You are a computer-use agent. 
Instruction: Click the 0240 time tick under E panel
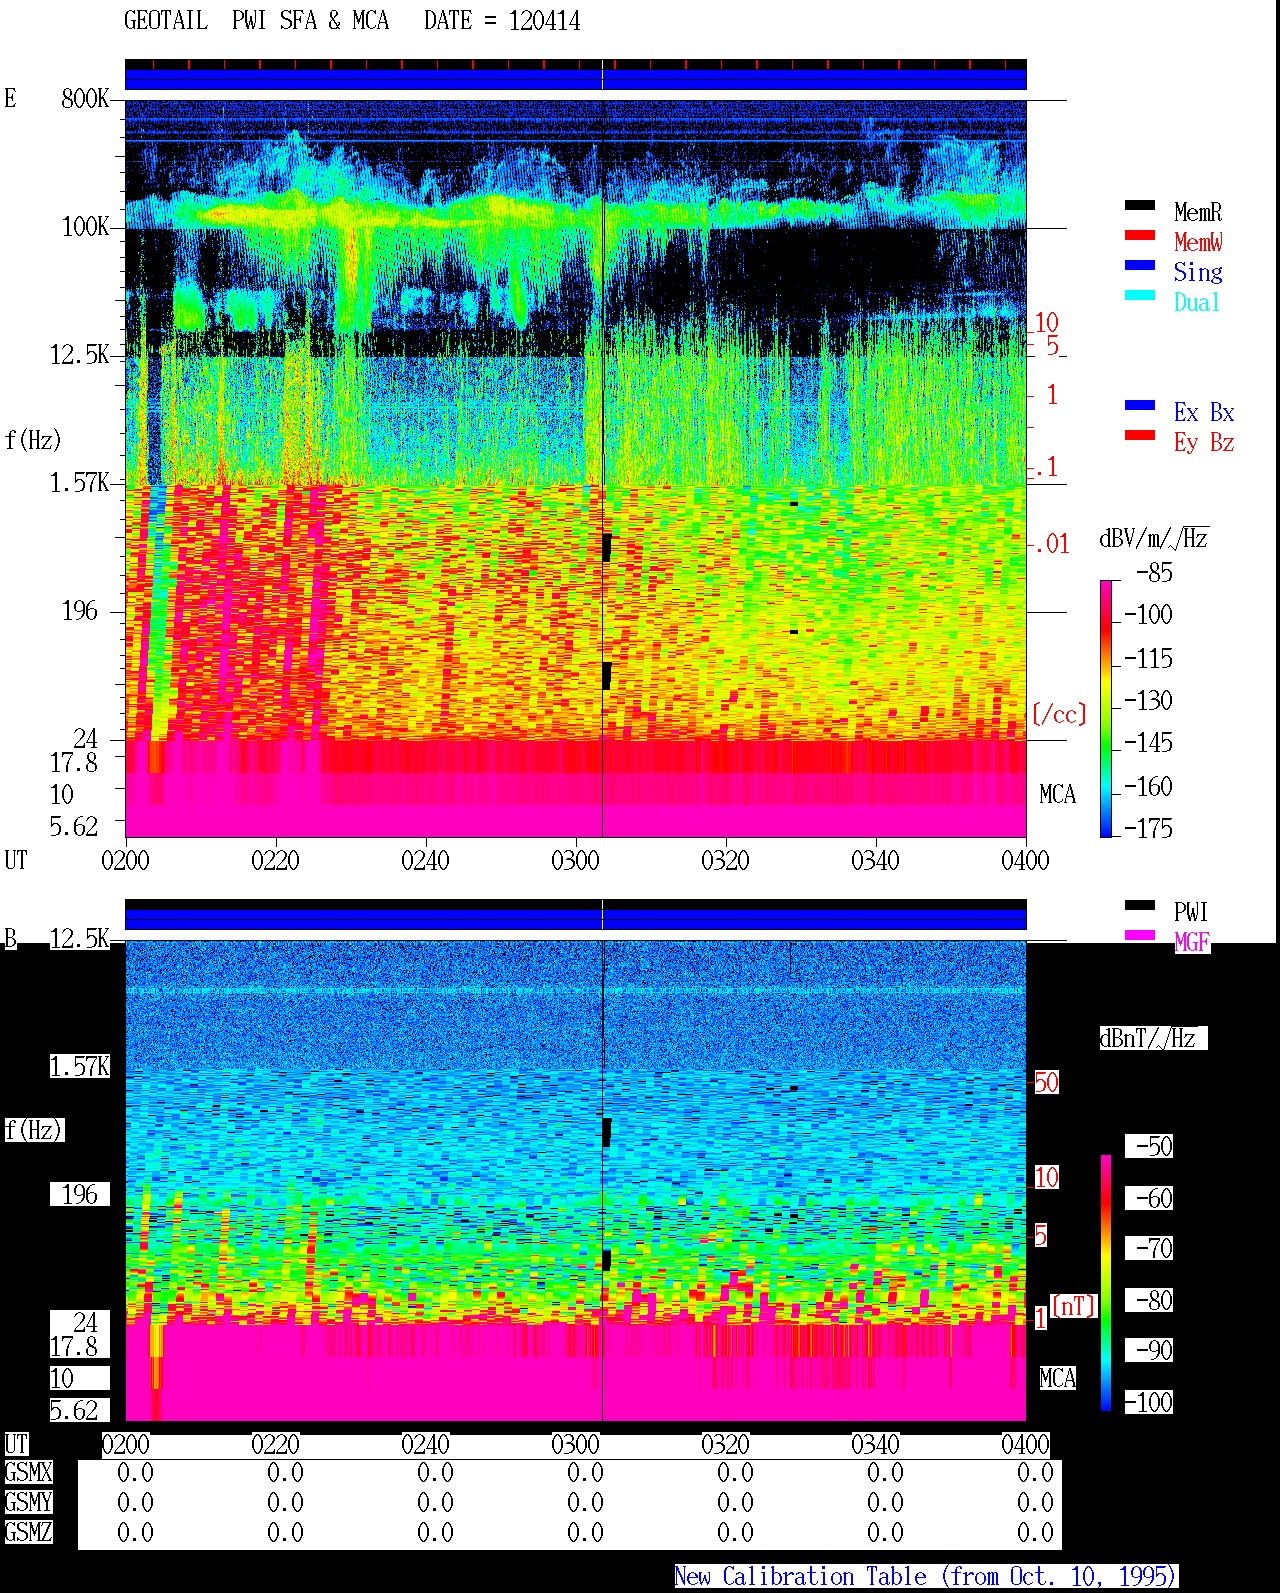click(x=425, y=861)
